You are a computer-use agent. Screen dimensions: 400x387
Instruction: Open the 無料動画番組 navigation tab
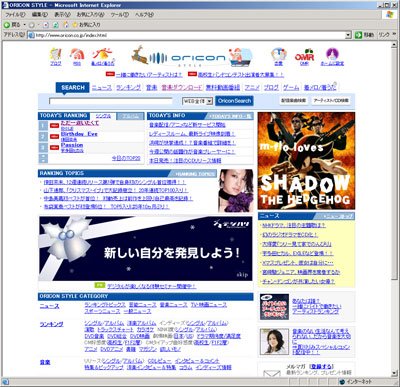(x=223, y=88)
